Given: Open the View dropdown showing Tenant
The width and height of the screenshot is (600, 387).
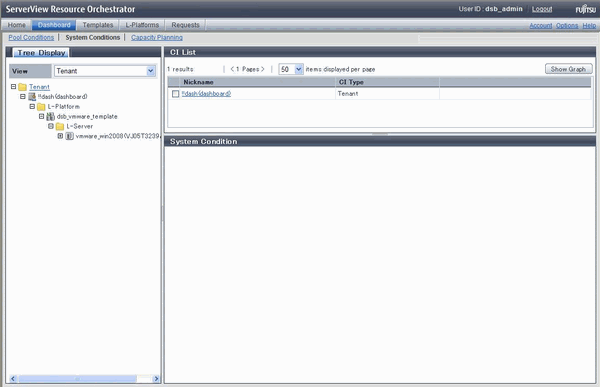Looking at the screenshot, I should 105,71.
